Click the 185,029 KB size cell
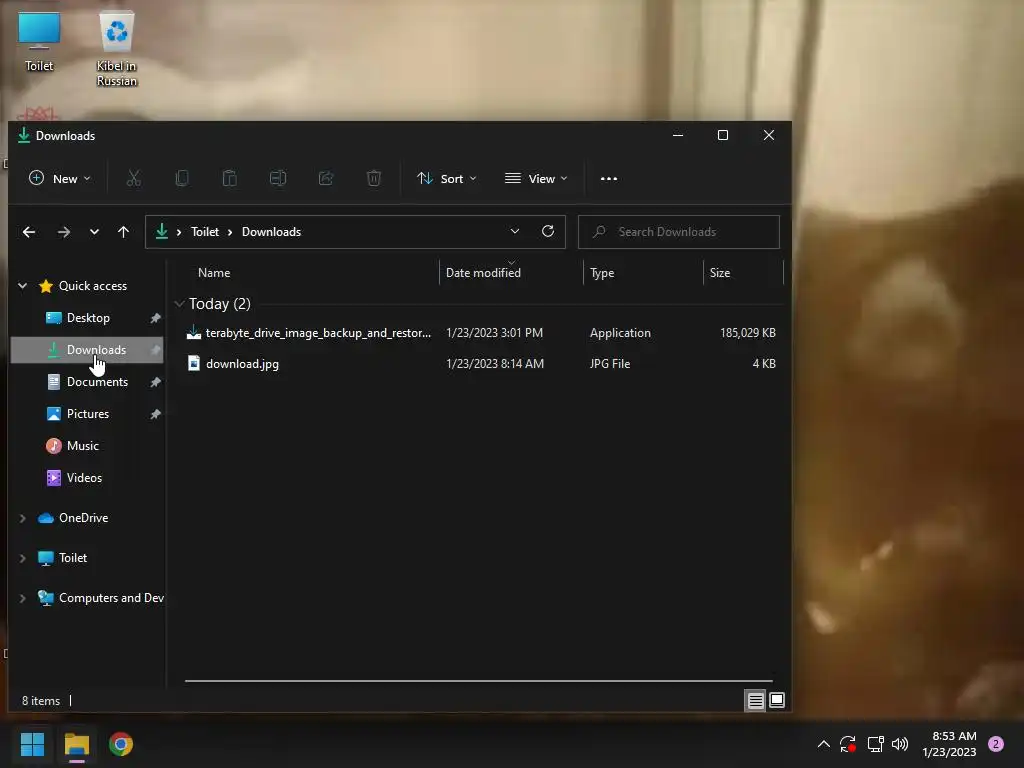1024x768 pixels. point(748,333)
